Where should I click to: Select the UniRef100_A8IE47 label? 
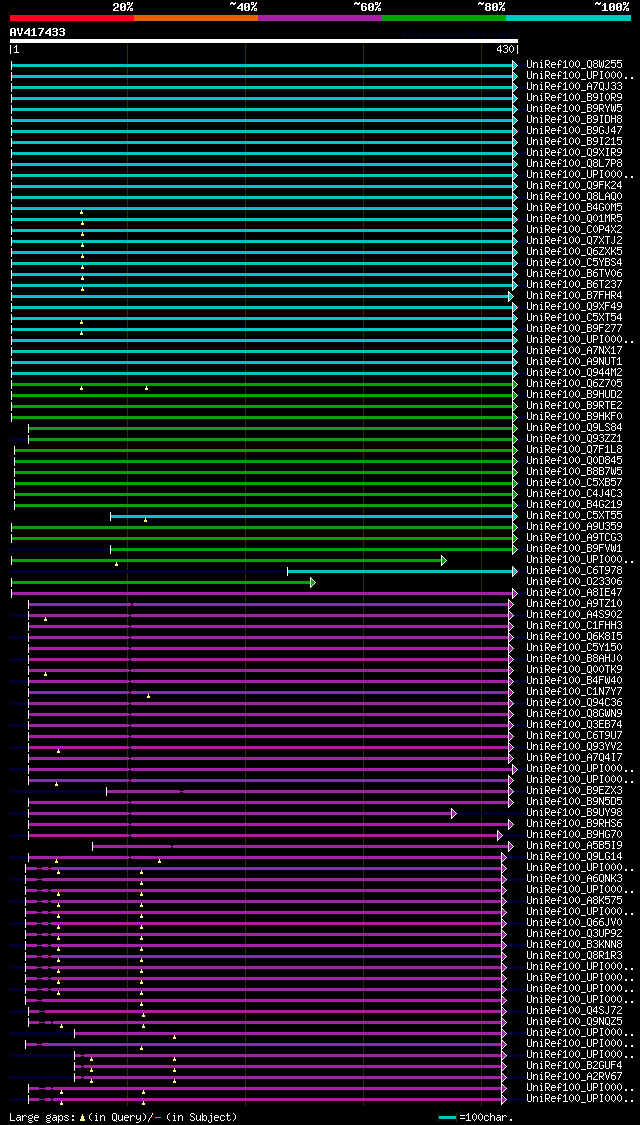(574, 593)
